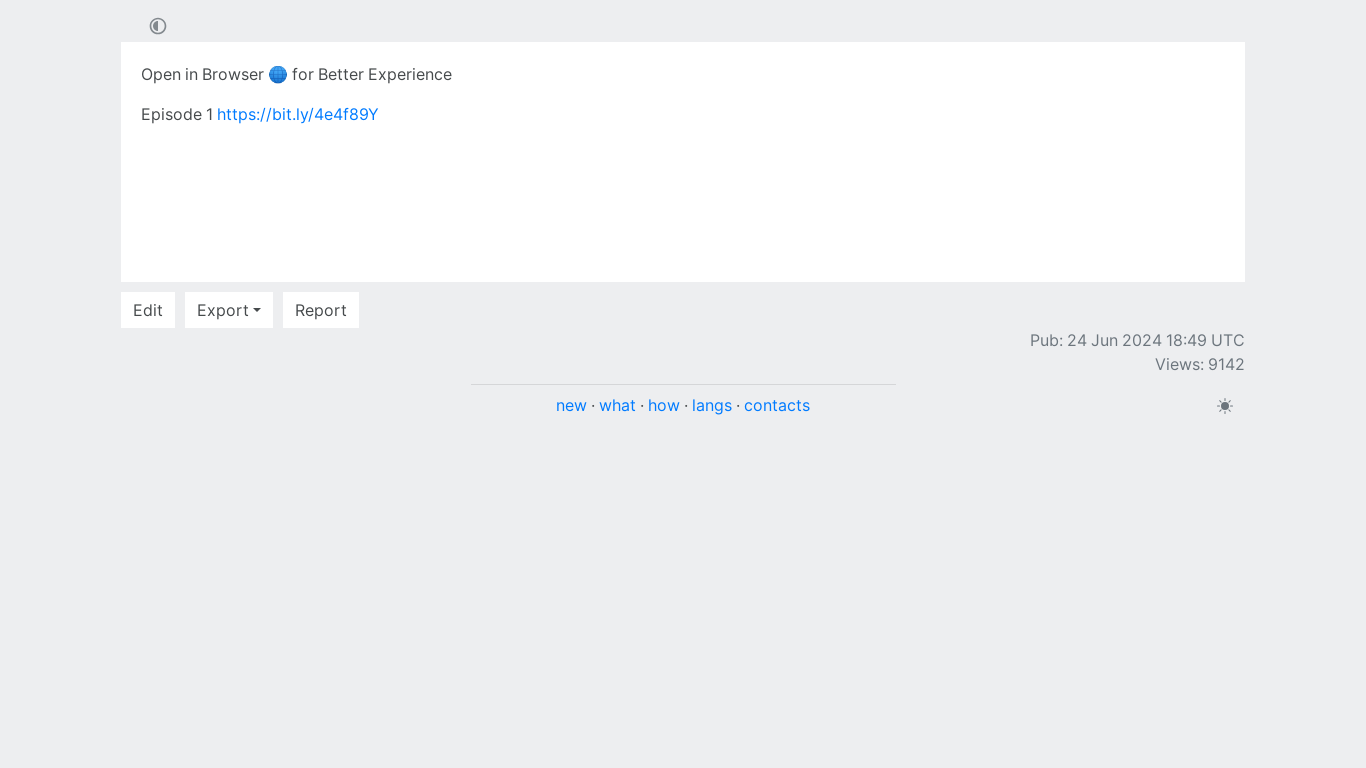Click the 'Episode 1' label
The image size is (1366, 768).
click(177, 114)
